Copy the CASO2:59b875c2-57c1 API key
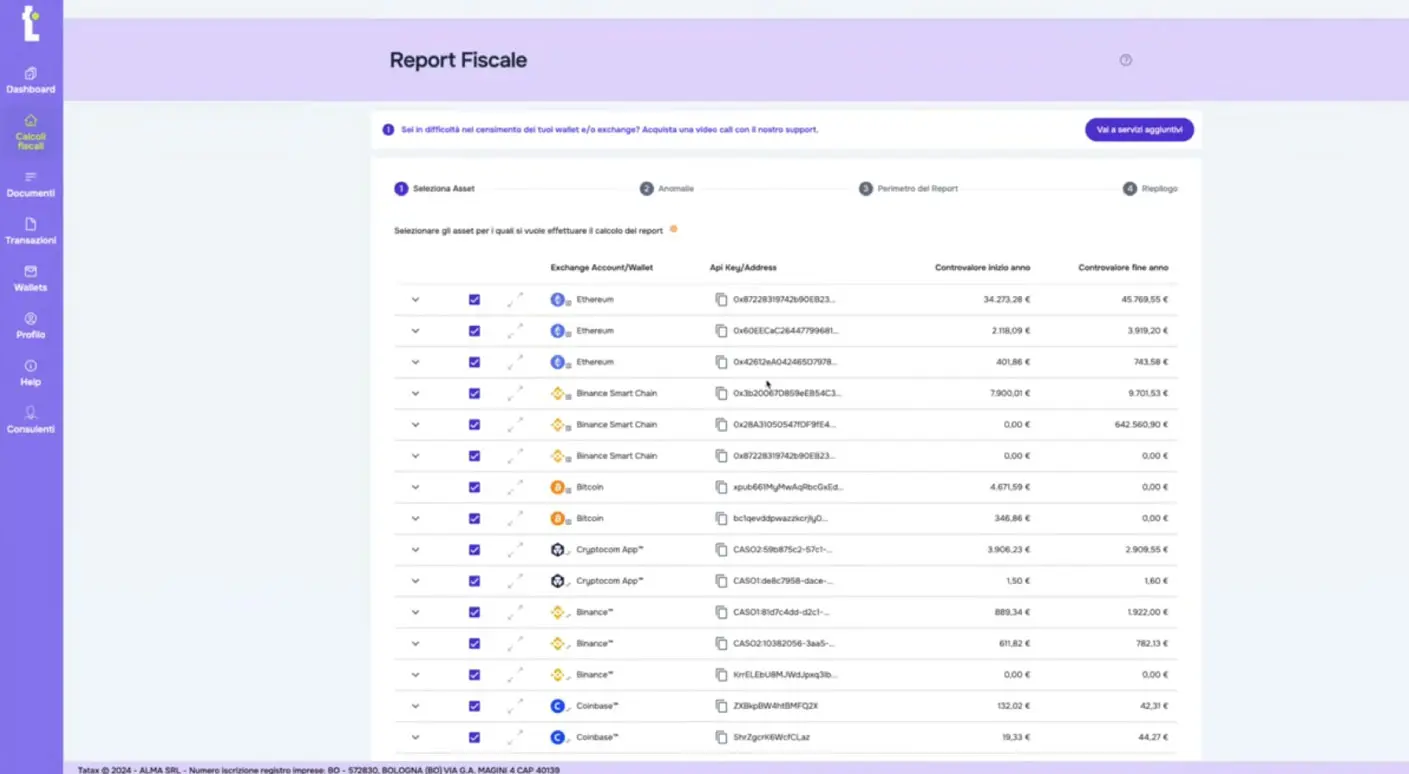The width and height of the screenshot is (1409, 774). coord(721,550)
